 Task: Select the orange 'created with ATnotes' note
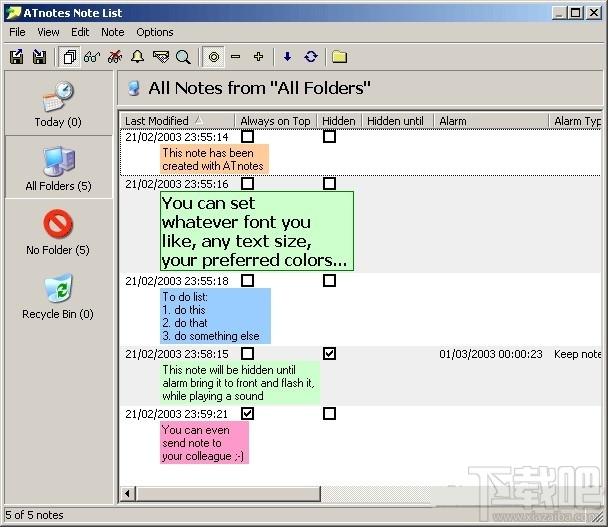point(214,159)
